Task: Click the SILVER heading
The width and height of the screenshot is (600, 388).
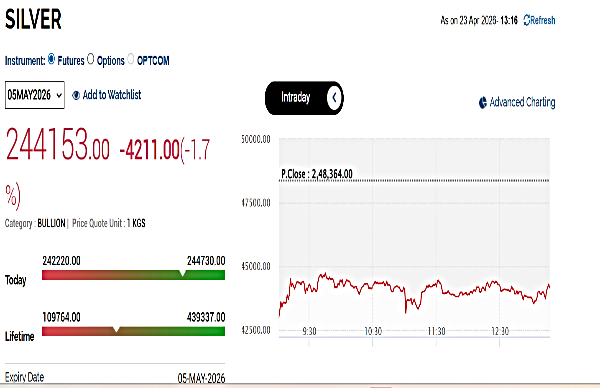Action: point(33,19)
